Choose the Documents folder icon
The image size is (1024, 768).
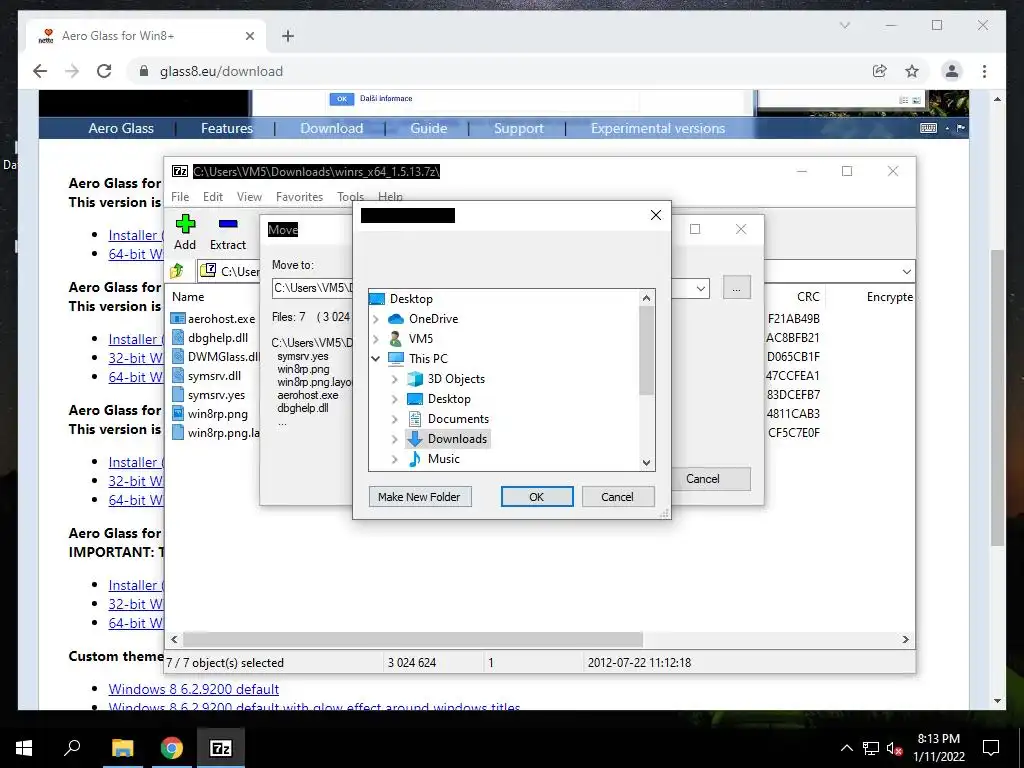[x=415, y=419]
